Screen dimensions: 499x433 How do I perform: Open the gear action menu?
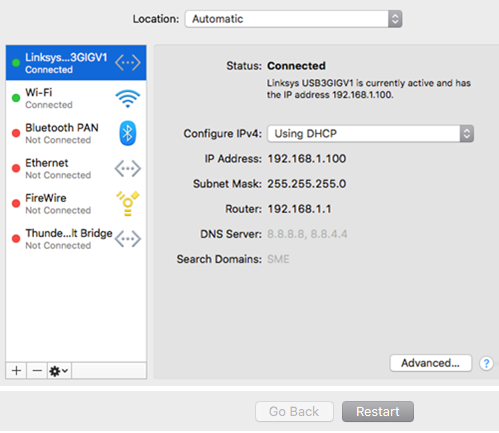pyautogui.click(x=59, y=371)
